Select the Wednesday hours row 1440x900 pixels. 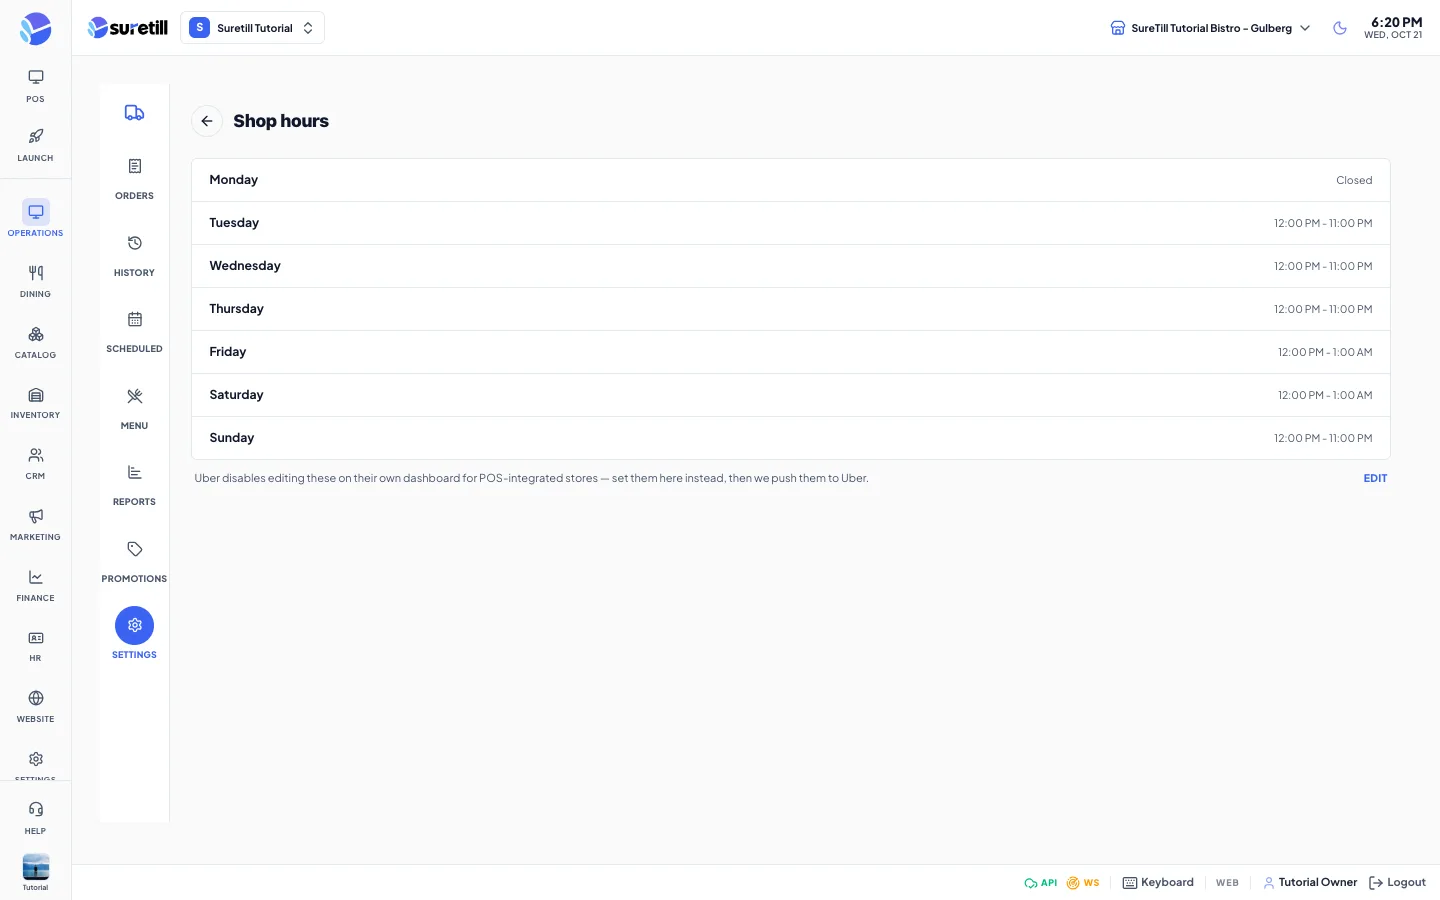(790, 266)
